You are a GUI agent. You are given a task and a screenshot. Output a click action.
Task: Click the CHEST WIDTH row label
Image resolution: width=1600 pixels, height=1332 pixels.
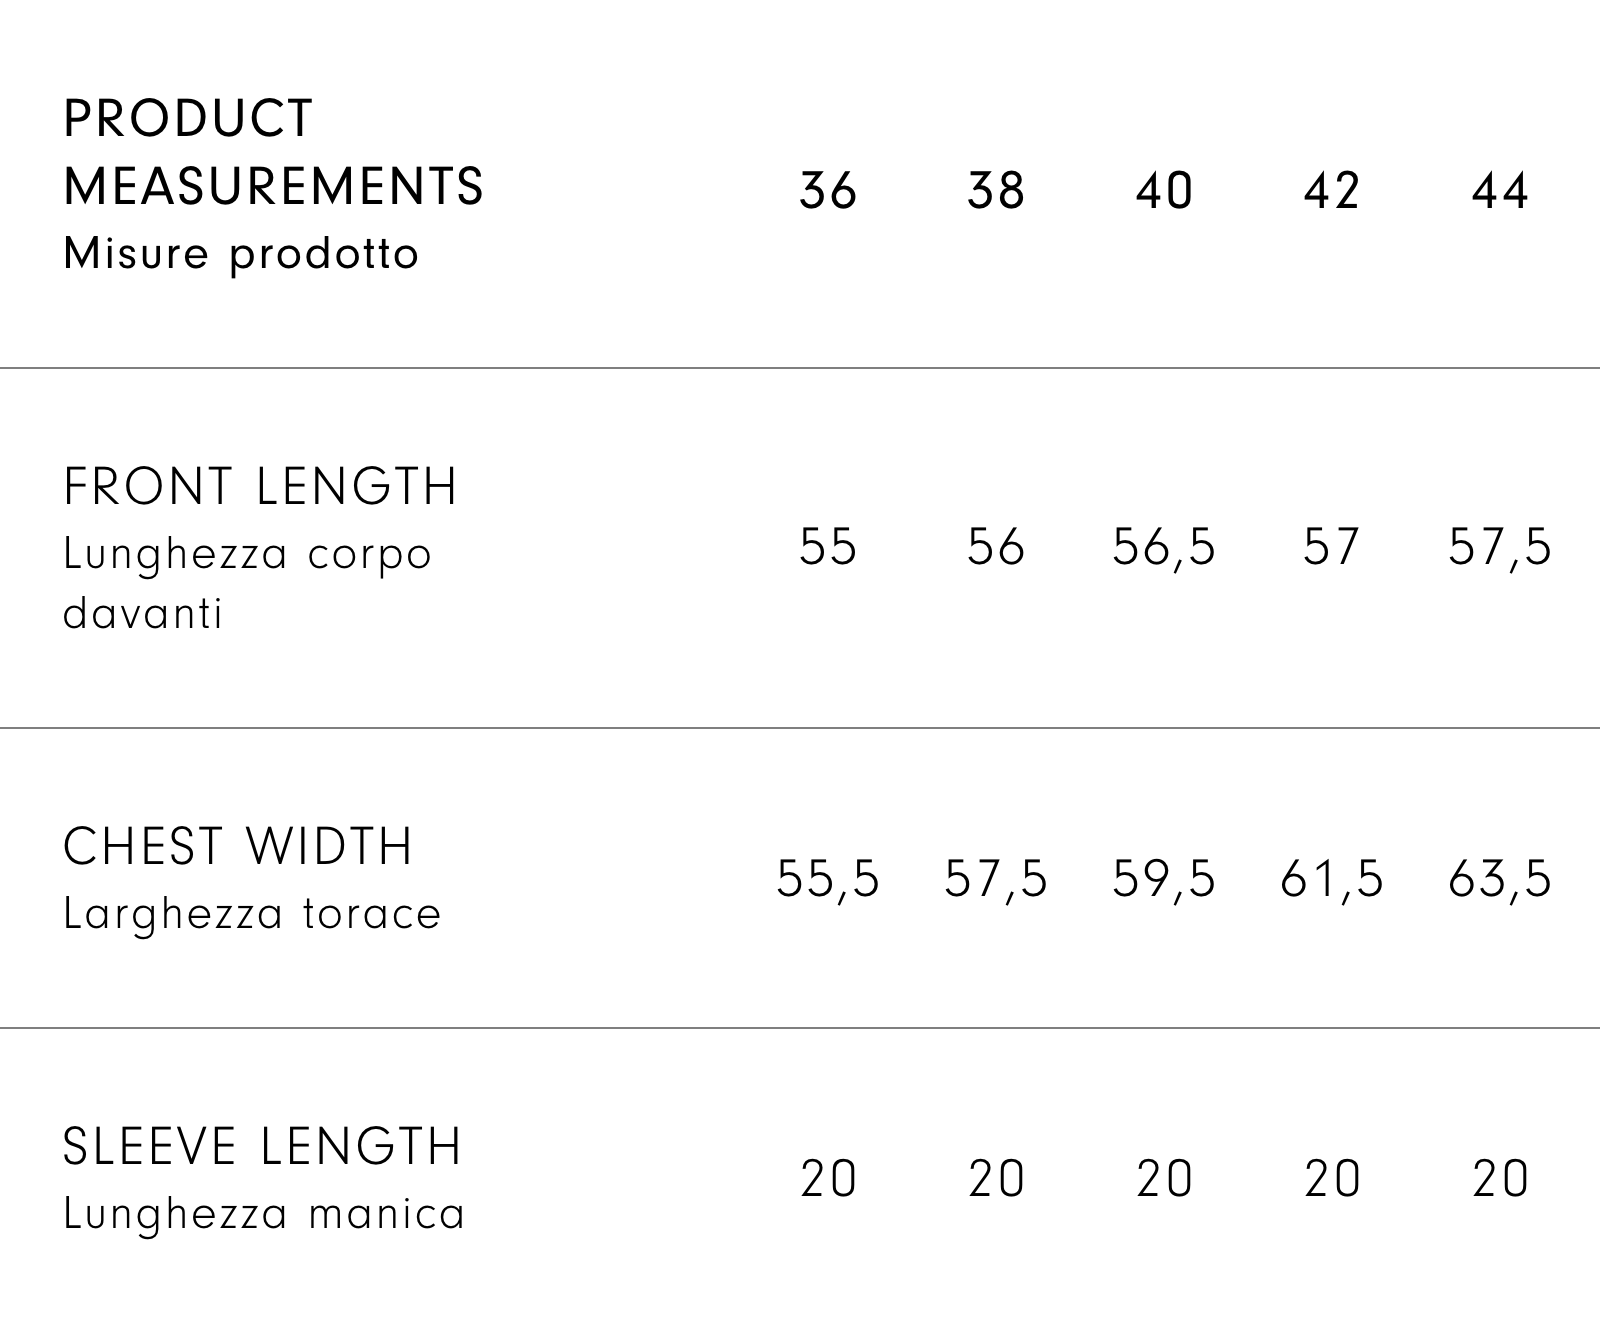pos(238,847)
